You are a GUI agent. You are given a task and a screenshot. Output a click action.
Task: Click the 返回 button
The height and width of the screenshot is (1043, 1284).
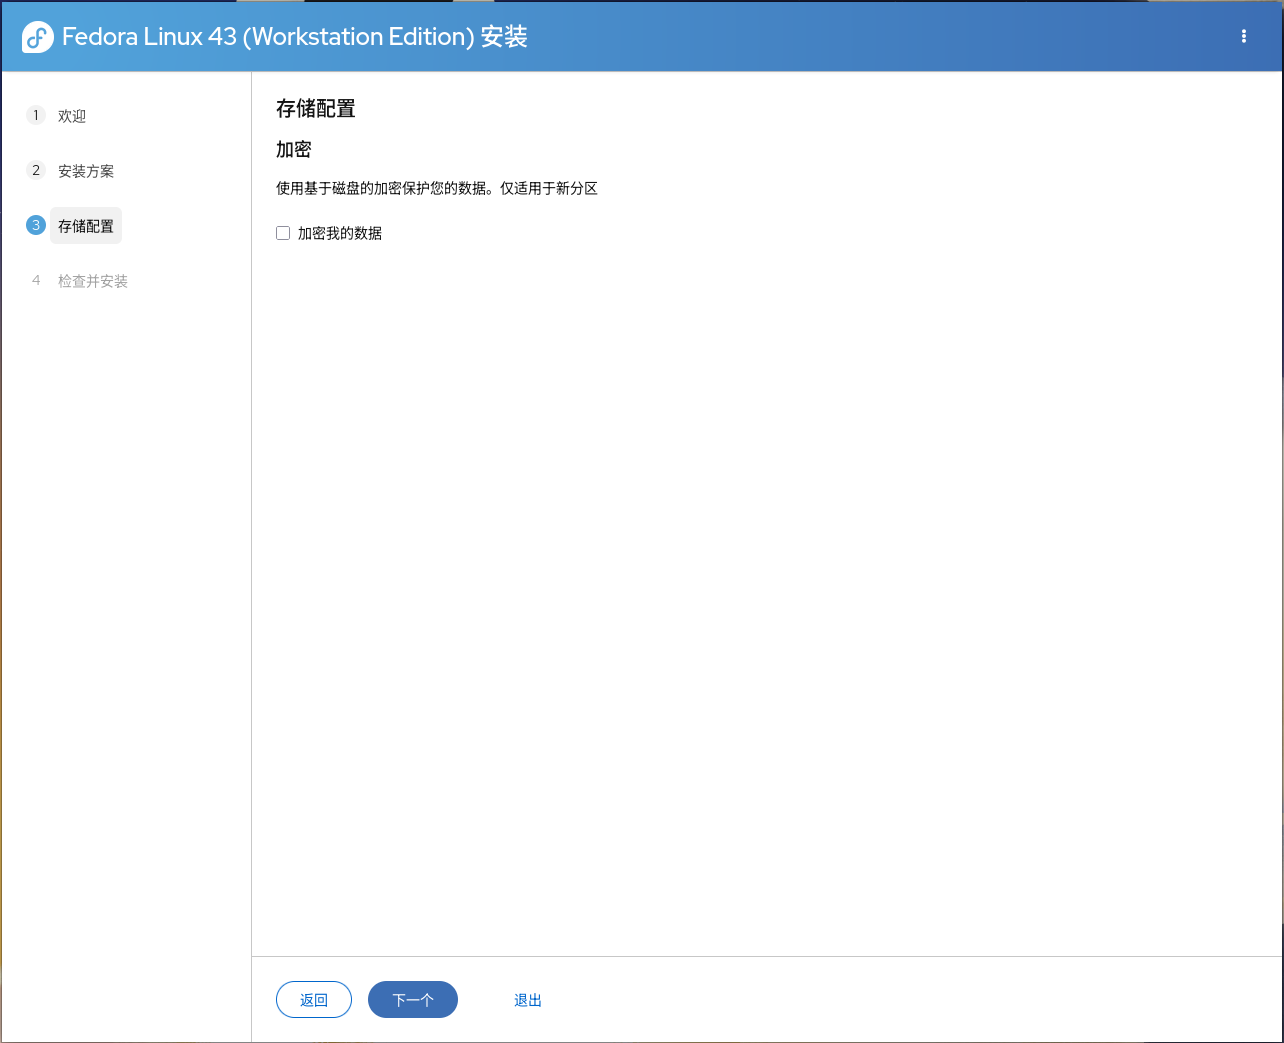pos(313,999)
